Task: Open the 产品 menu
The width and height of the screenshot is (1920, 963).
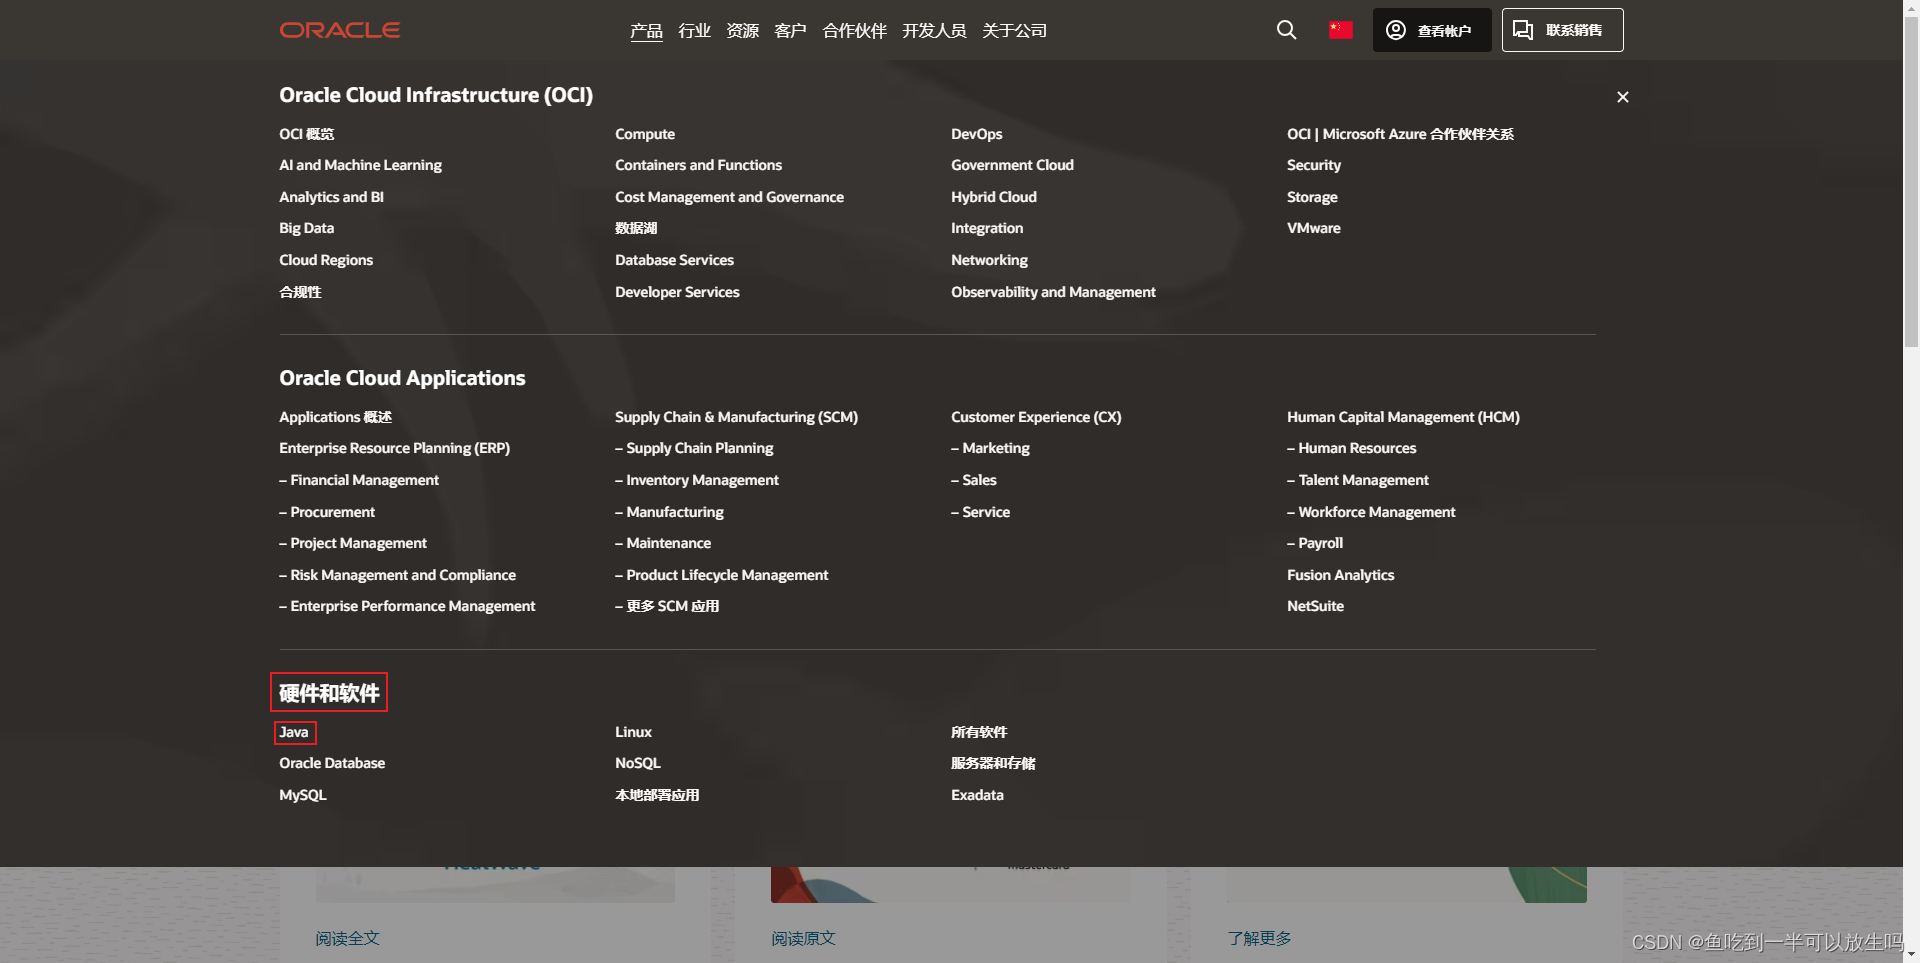Action: (x=646, y=31)
